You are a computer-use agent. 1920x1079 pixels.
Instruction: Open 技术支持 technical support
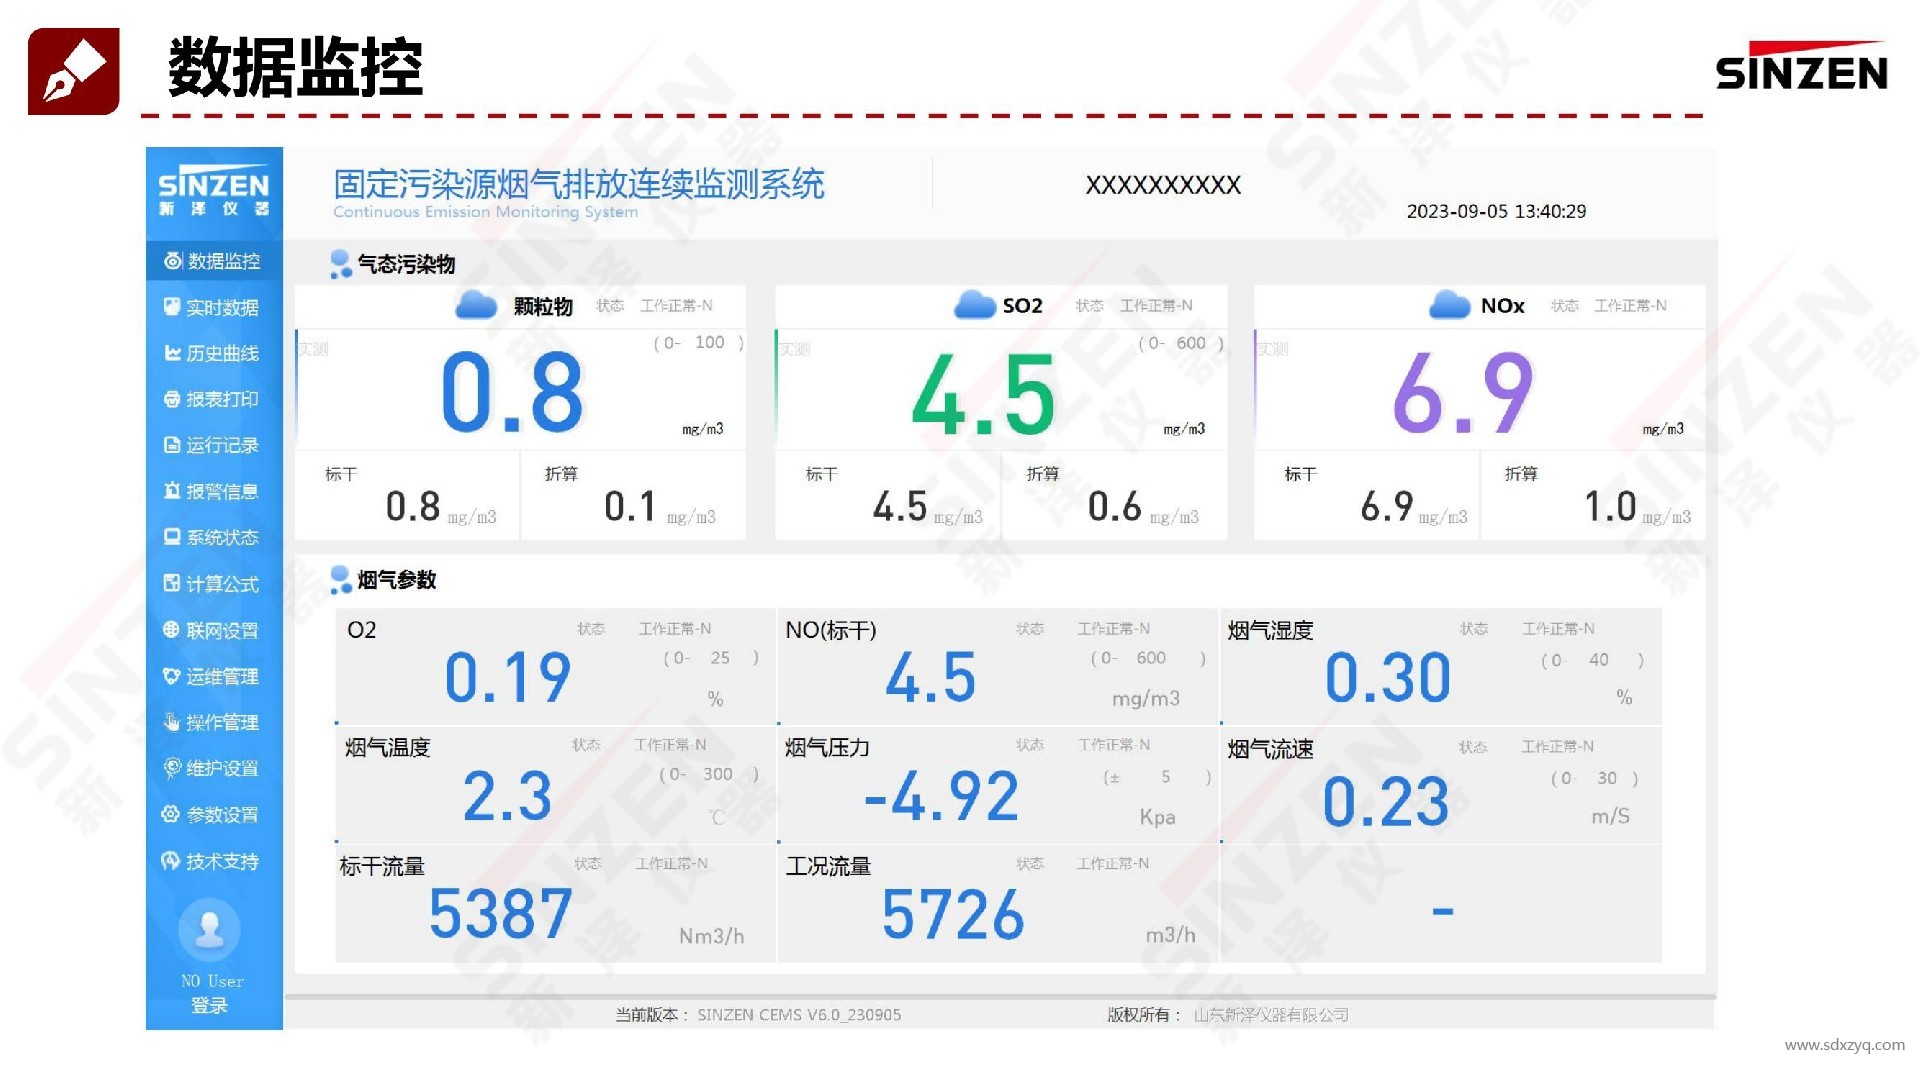(213, 860)
